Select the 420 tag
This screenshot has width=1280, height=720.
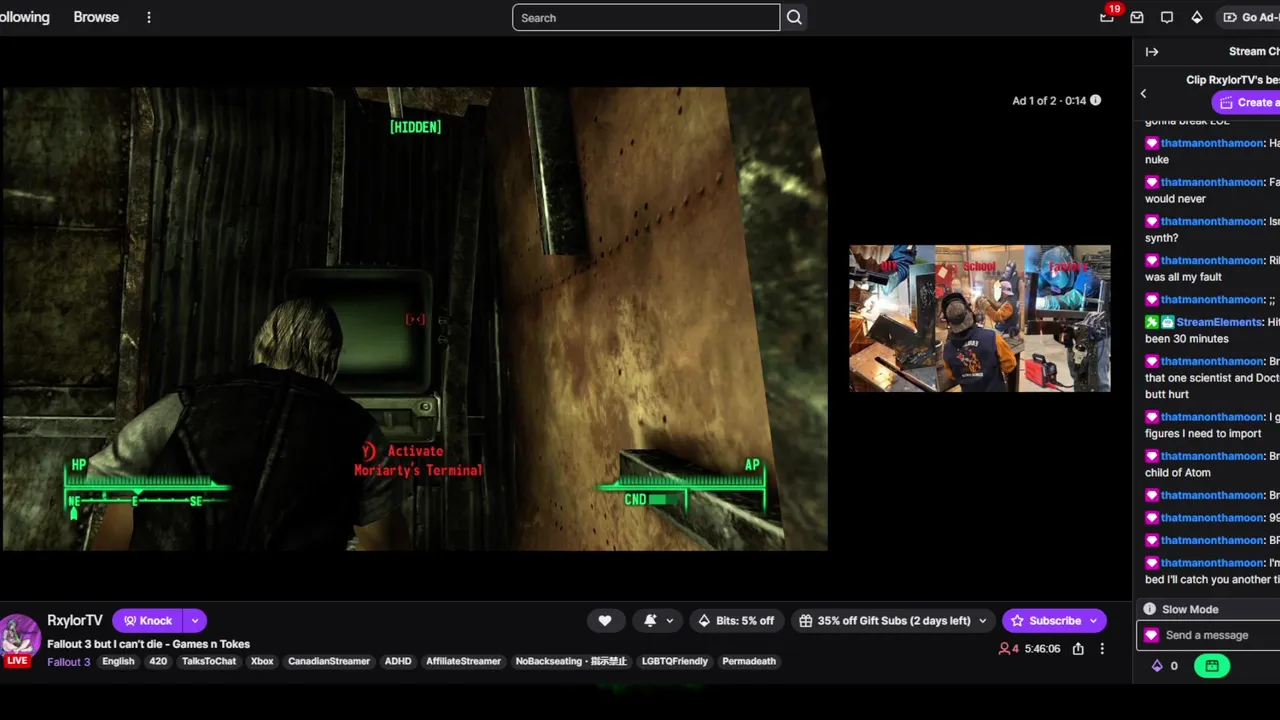pyautogui.click(x=158, y=662)
